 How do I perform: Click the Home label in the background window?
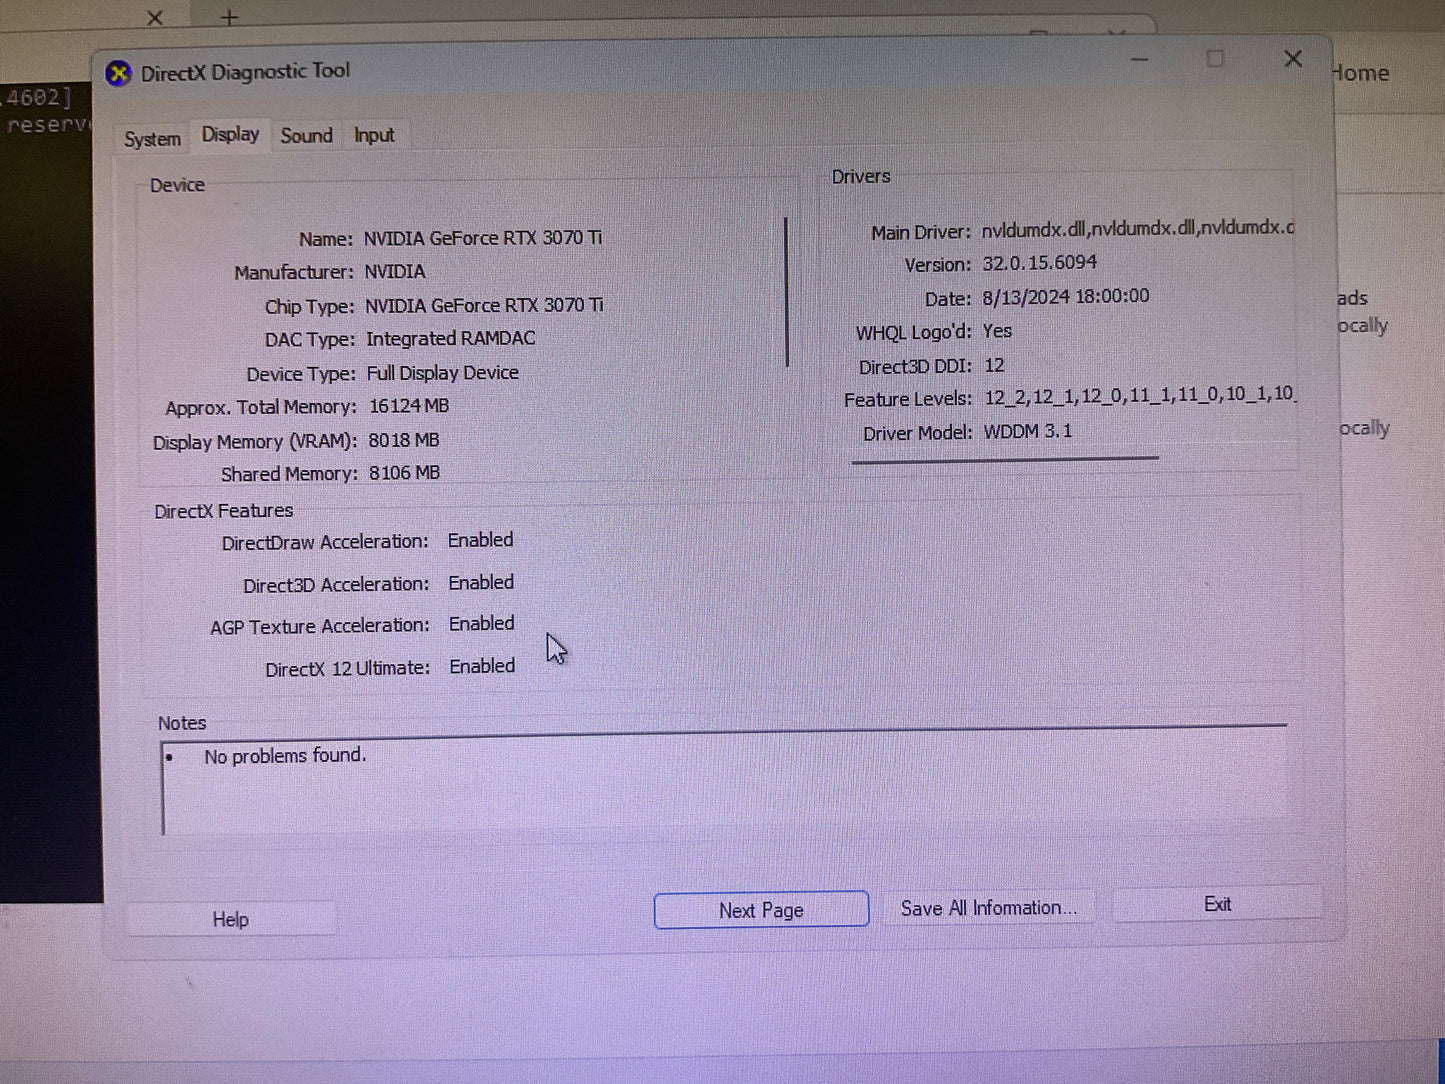pos(1360,74)
